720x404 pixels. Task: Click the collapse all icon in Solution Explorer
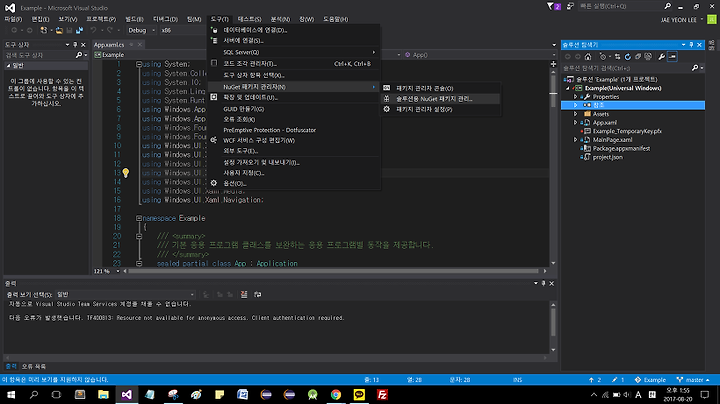638,56
